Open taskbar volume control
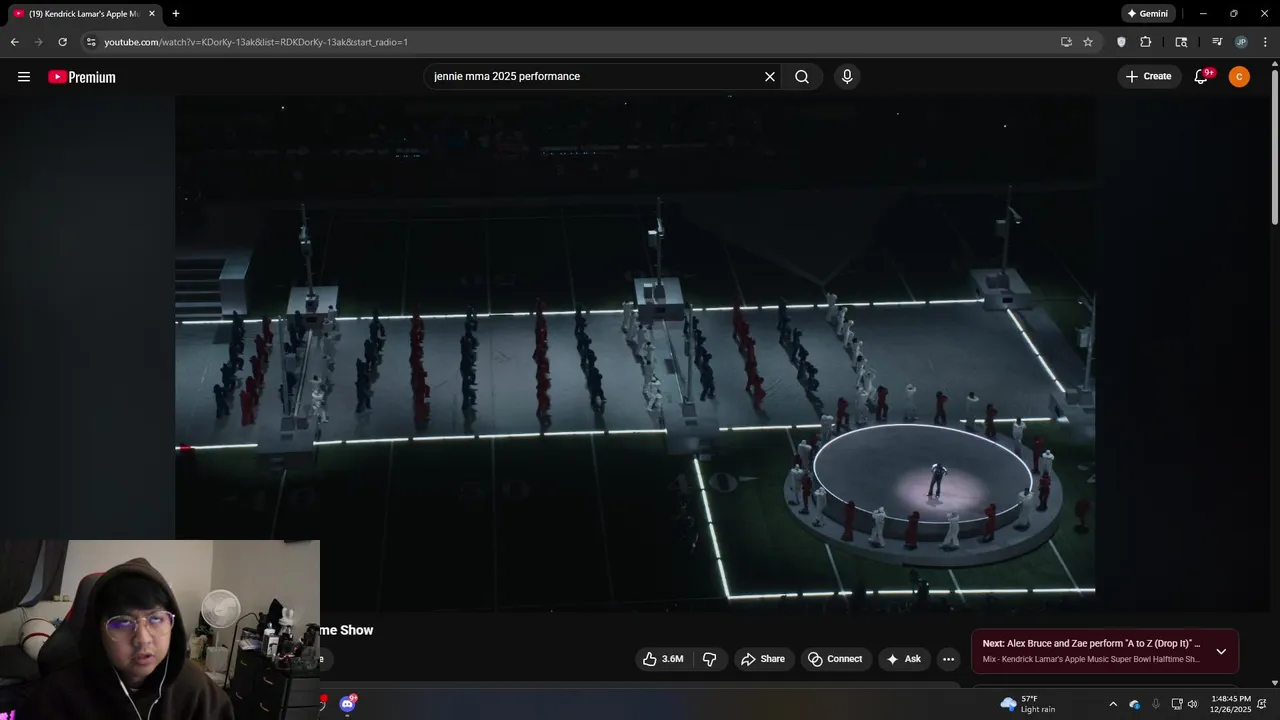This screenshot has height=720, width=1280. (1192, 704)
